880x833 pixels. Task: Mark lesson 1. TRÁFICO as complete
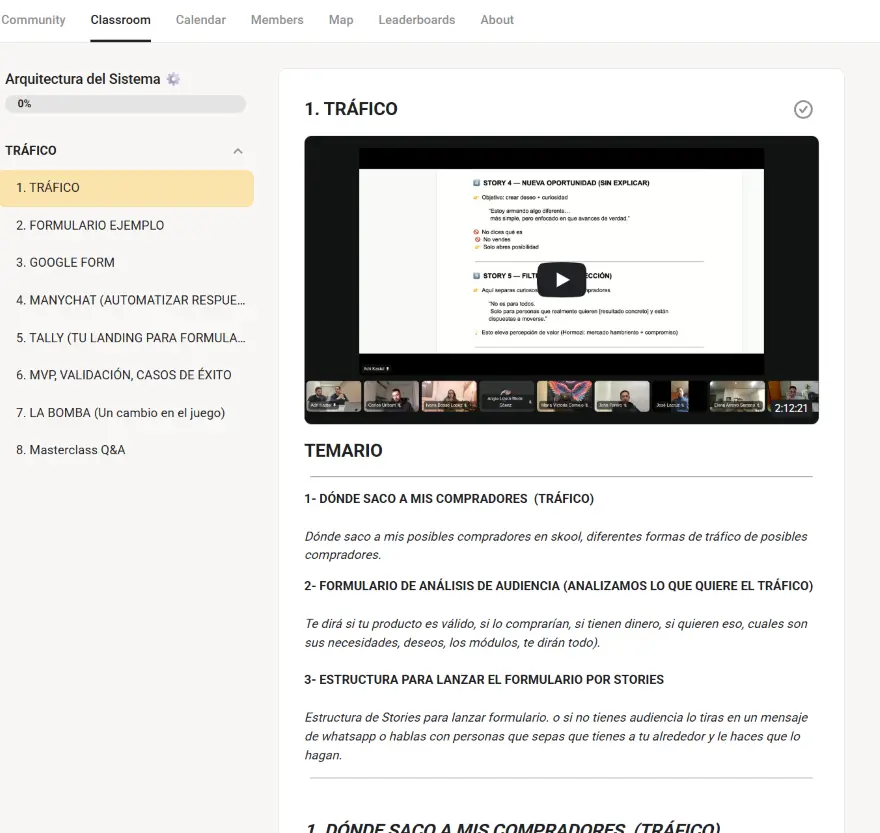pyautogui.click(x=803, y=110)
